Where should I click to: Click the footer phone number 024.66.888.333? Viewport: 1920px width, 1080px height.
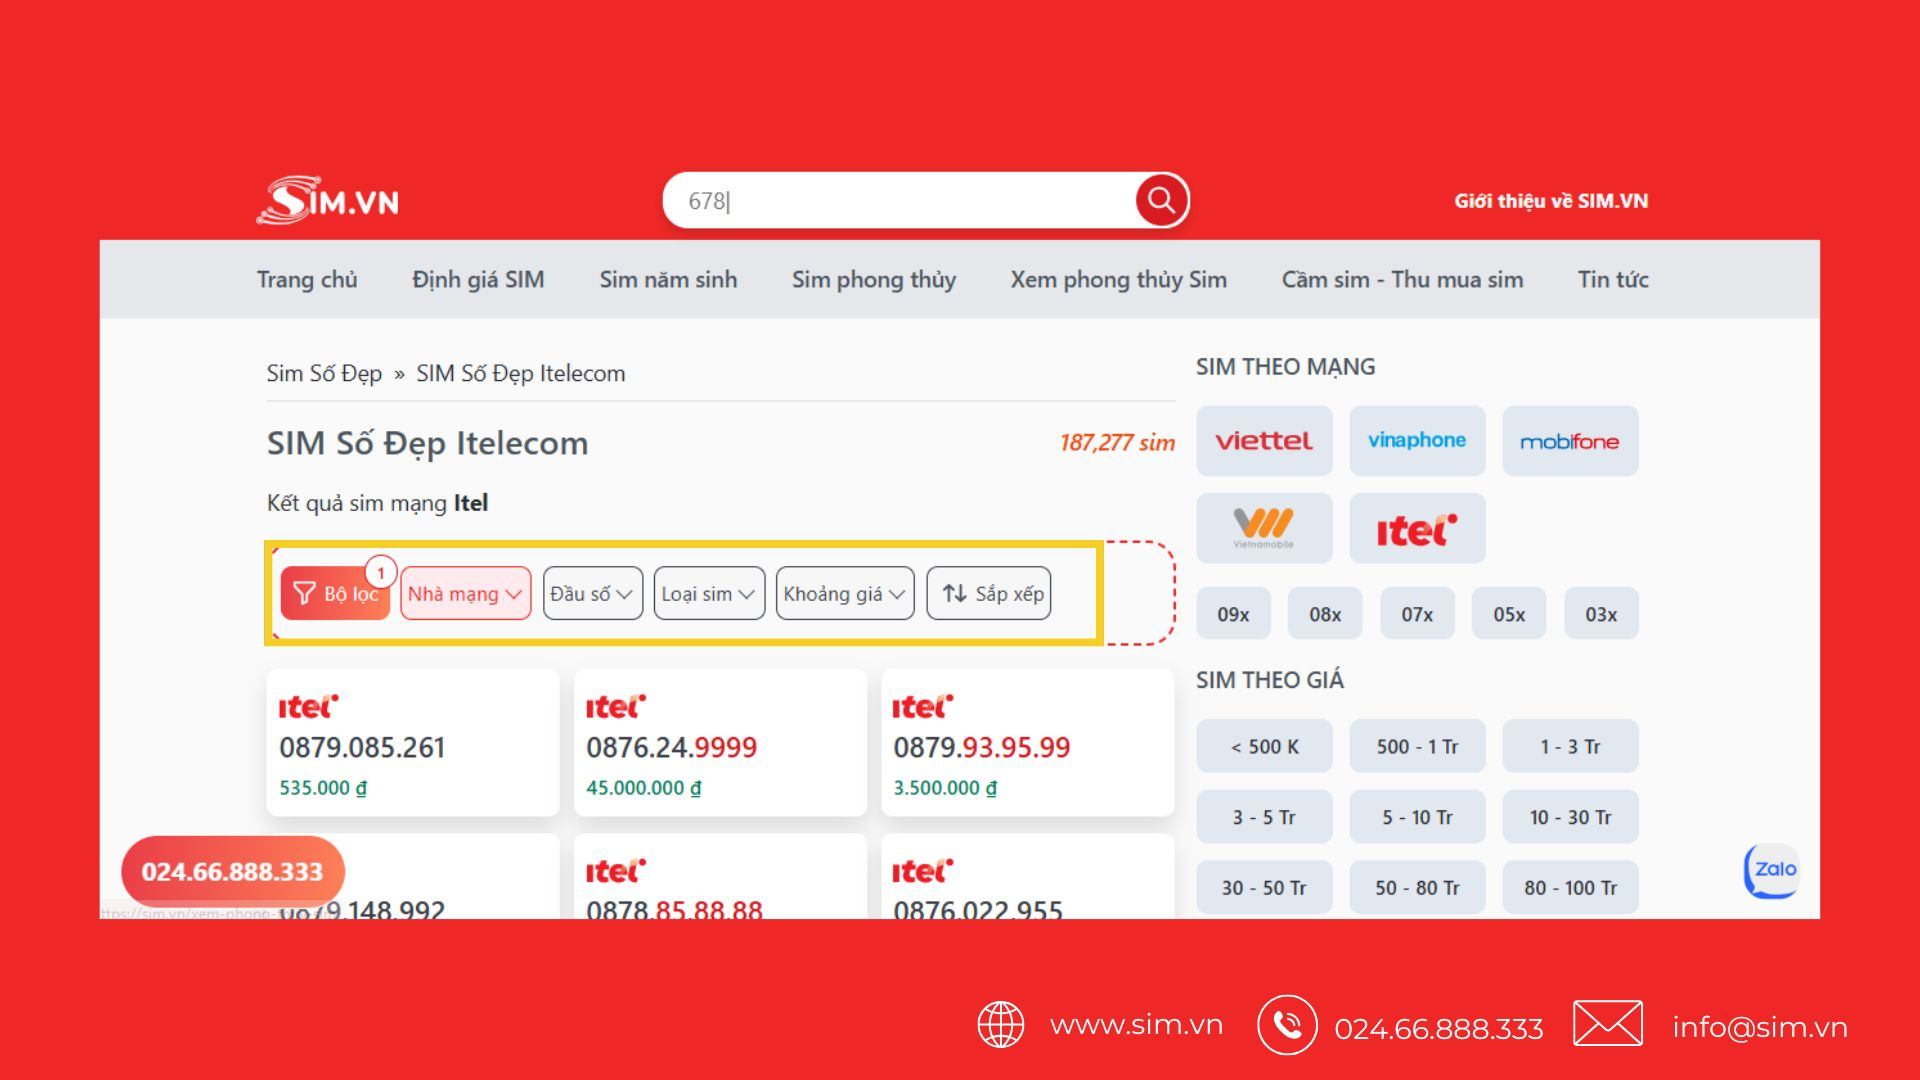(x=1439, y=1029)
